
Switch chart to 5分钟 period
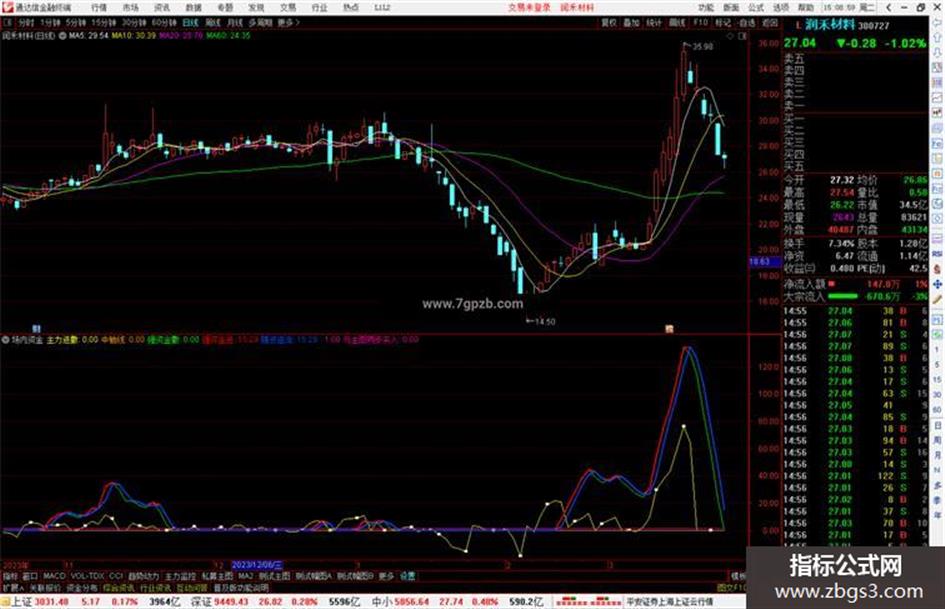point(75,22)
